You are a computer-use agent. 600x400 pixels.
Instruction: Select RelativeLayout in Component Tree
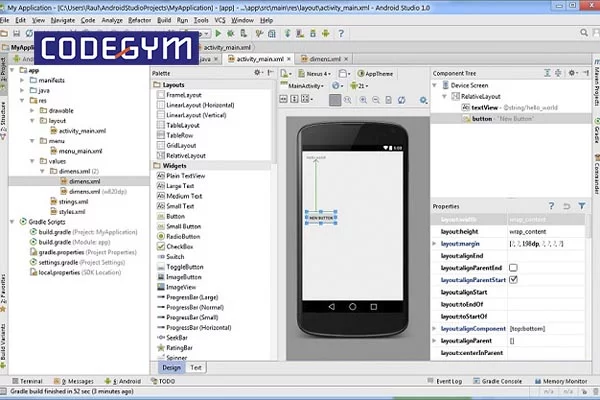476,96
